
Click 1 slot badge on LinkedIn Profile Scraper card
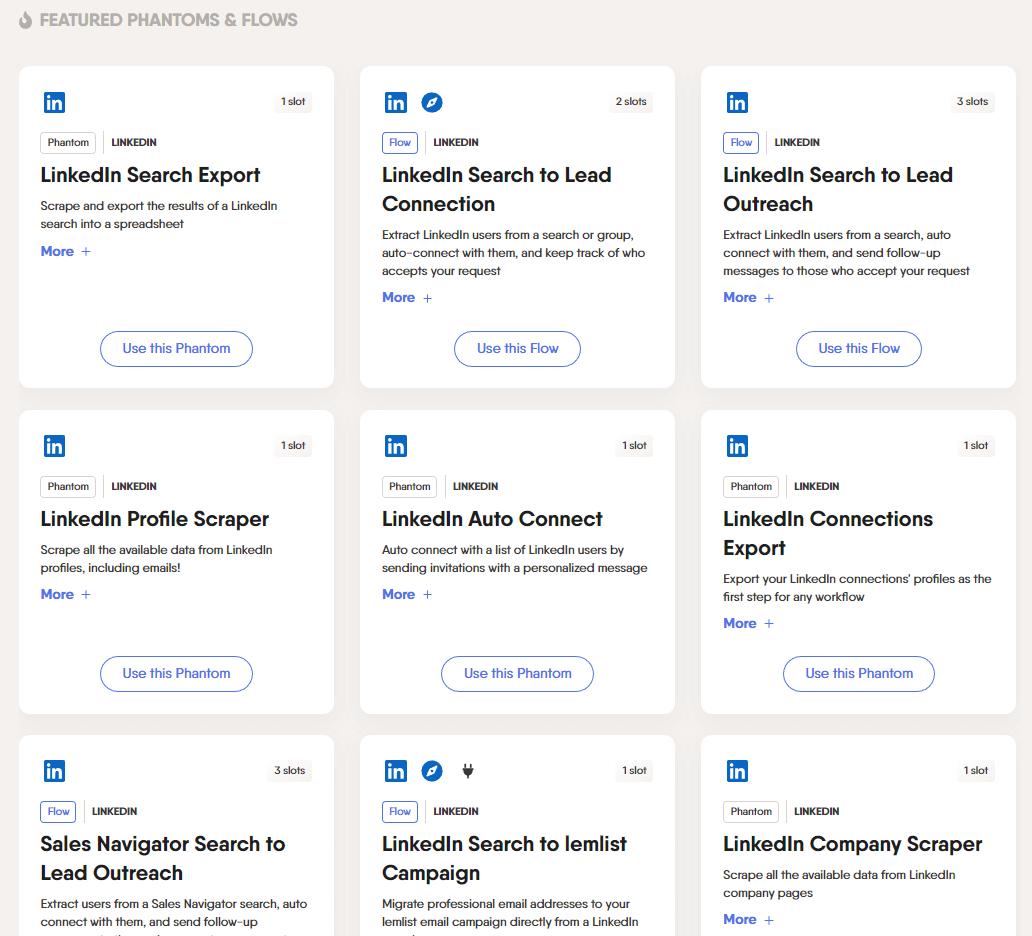coord(293,446)
